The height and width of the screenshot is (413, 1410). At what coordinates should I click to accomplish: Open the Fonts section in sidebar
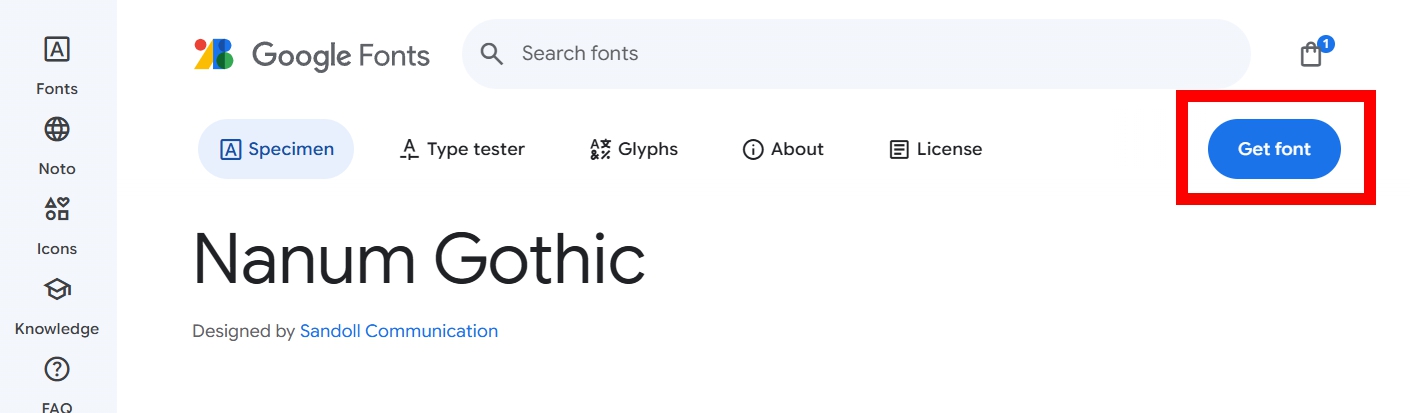(x=57, y=65)
